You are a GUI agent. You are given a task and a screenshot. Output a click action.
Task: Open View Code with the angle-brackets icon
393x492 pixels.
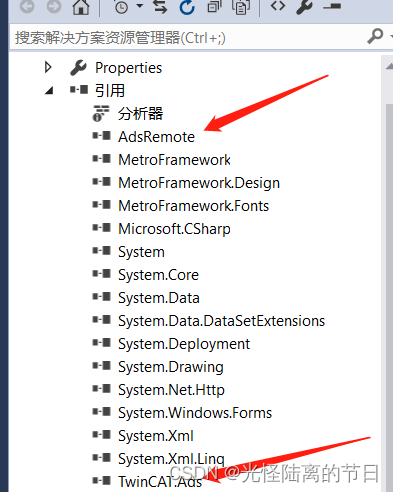click(278, 6)
